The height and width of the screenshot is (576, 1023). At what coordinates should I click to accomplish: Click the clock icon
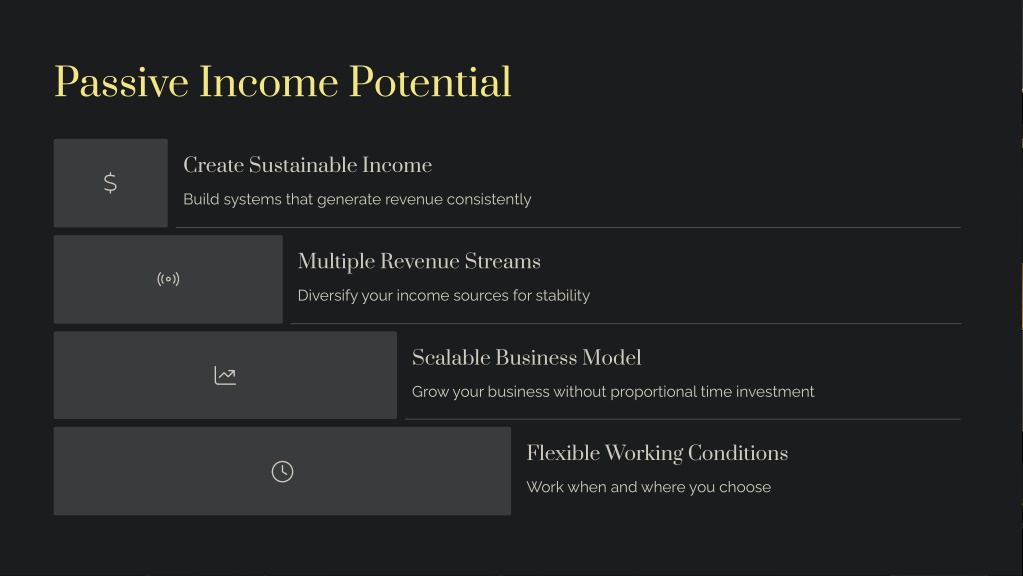point(282,472)
